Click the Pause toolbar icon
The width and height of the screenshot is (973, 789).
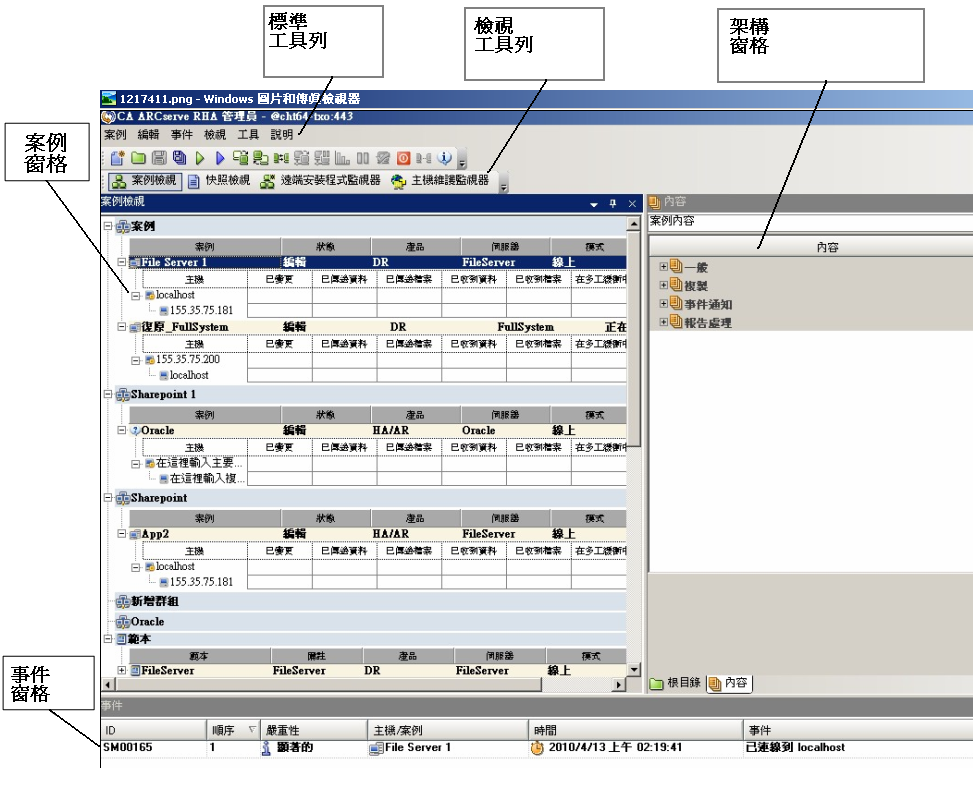click(363, 158)
